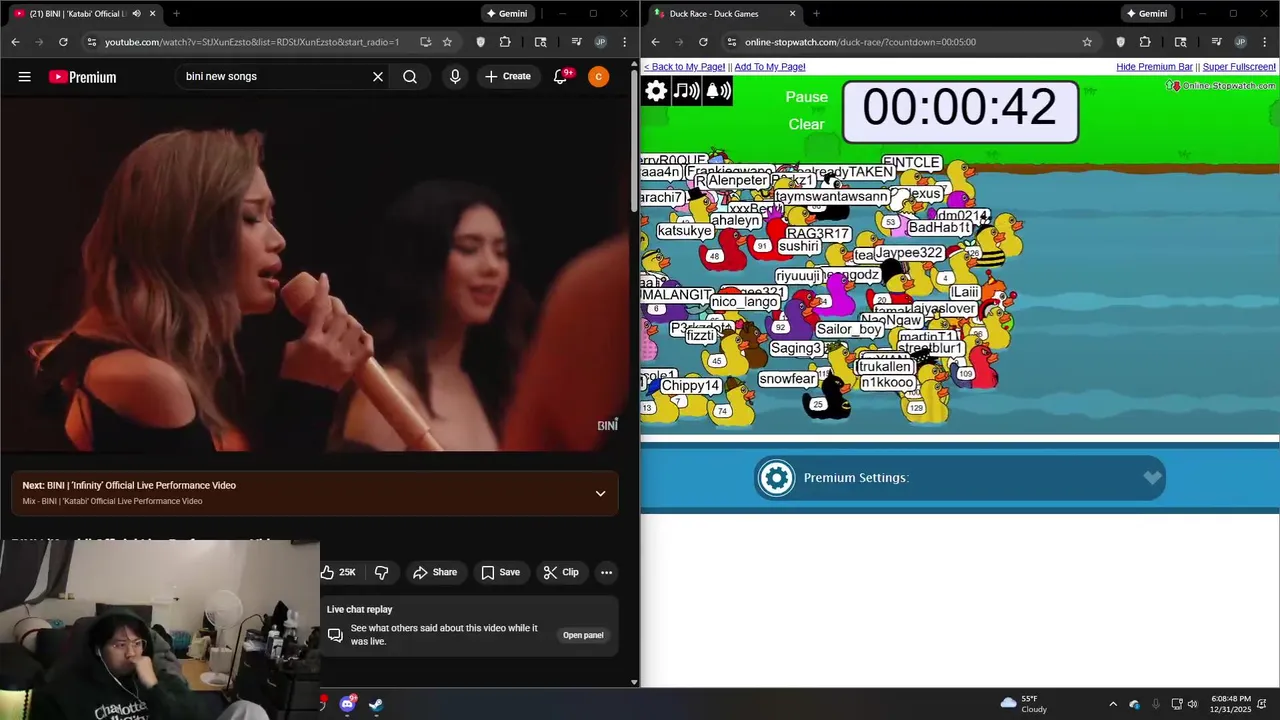This screenshot has width=1280, height=720.
Task: Hide the Premium Bar link
Action: pyautogui.click(x=1154, y=67)
